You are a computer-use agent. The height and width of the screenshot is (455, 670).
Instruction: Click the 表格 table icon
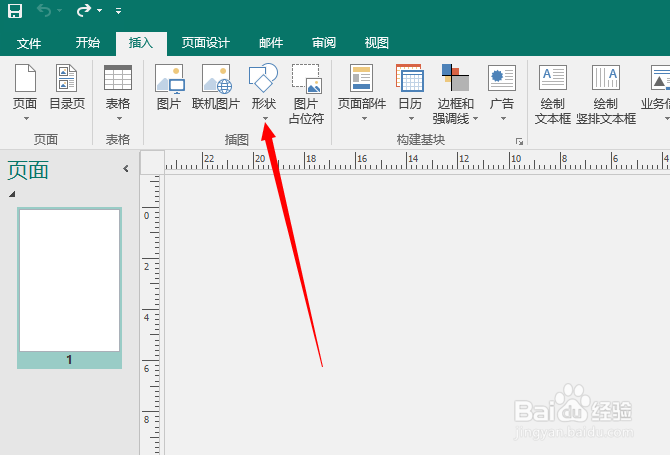click(118, 78)
